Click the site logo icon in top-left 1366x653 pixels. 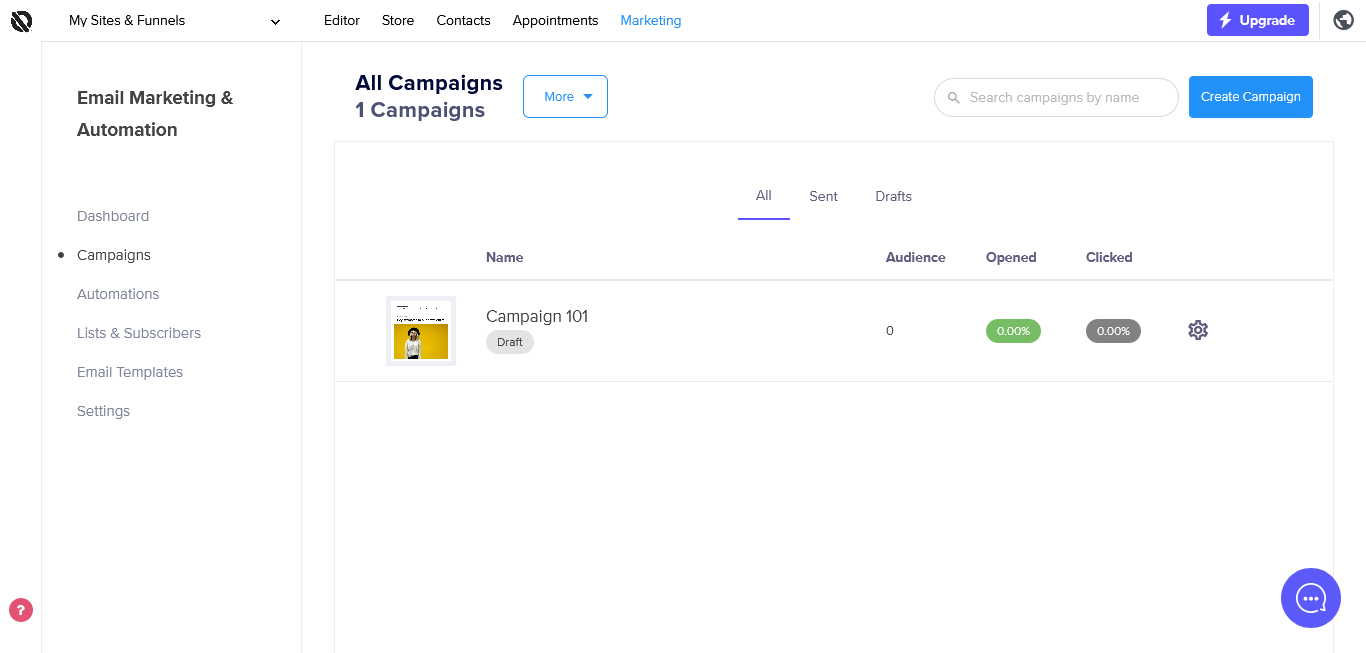click(21, 20)
